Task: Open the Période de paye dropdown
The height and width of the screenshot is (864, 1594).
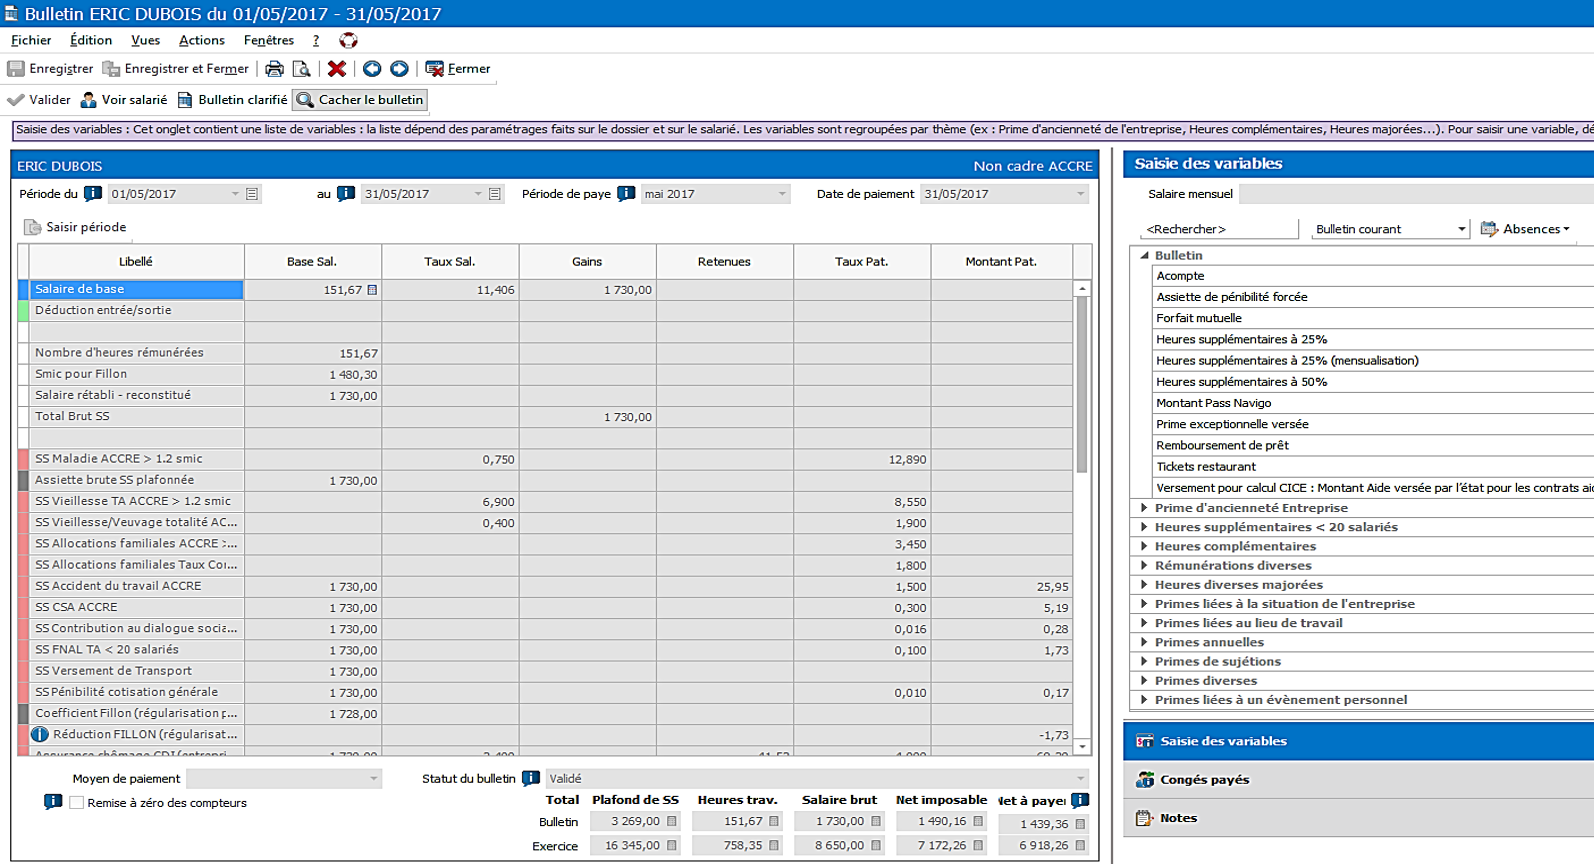Action: [x=782, y=194]
